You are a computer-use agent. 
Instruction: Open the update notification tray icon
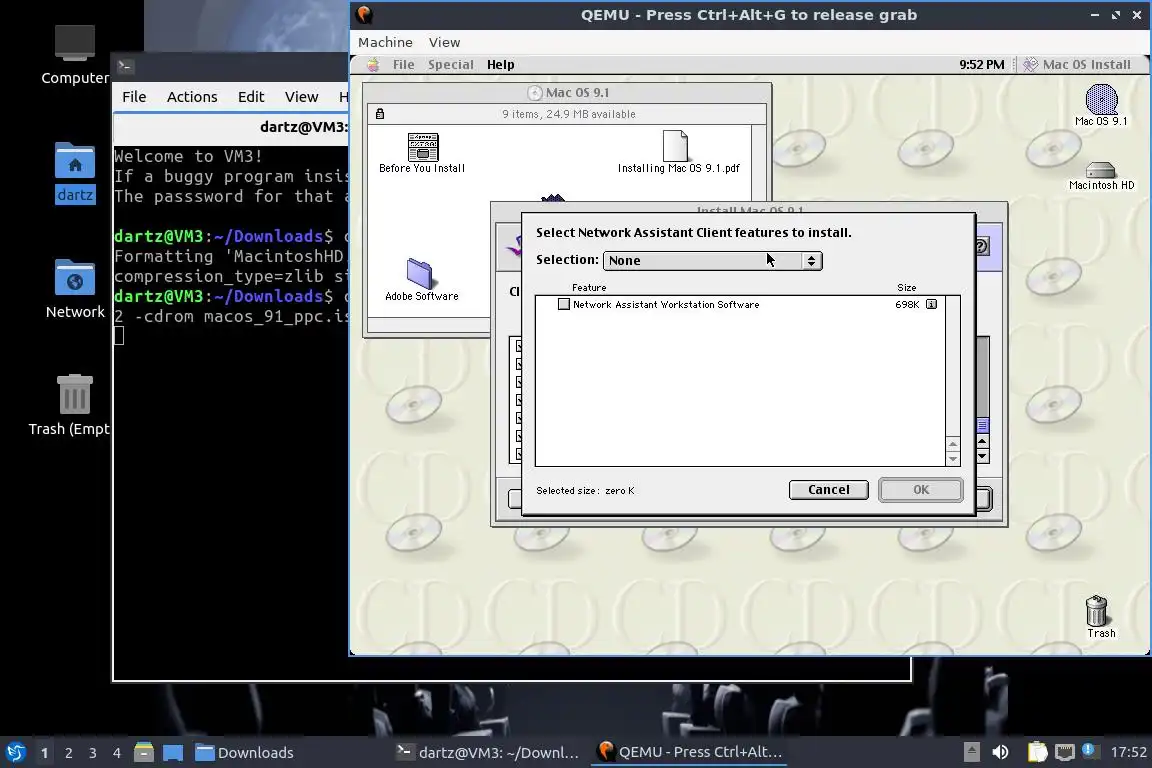click(x=1089, y=750)
